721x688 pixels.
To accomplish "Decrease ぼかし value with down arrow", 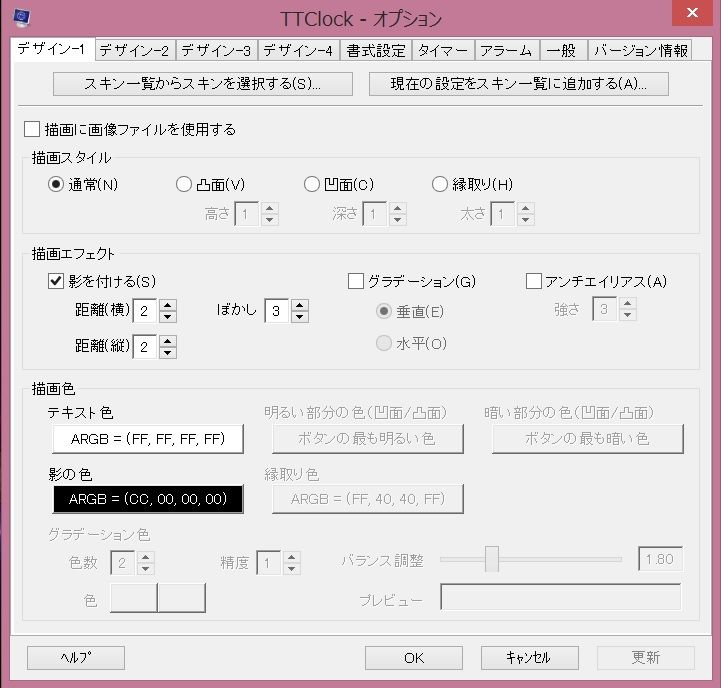I will 300,317.
